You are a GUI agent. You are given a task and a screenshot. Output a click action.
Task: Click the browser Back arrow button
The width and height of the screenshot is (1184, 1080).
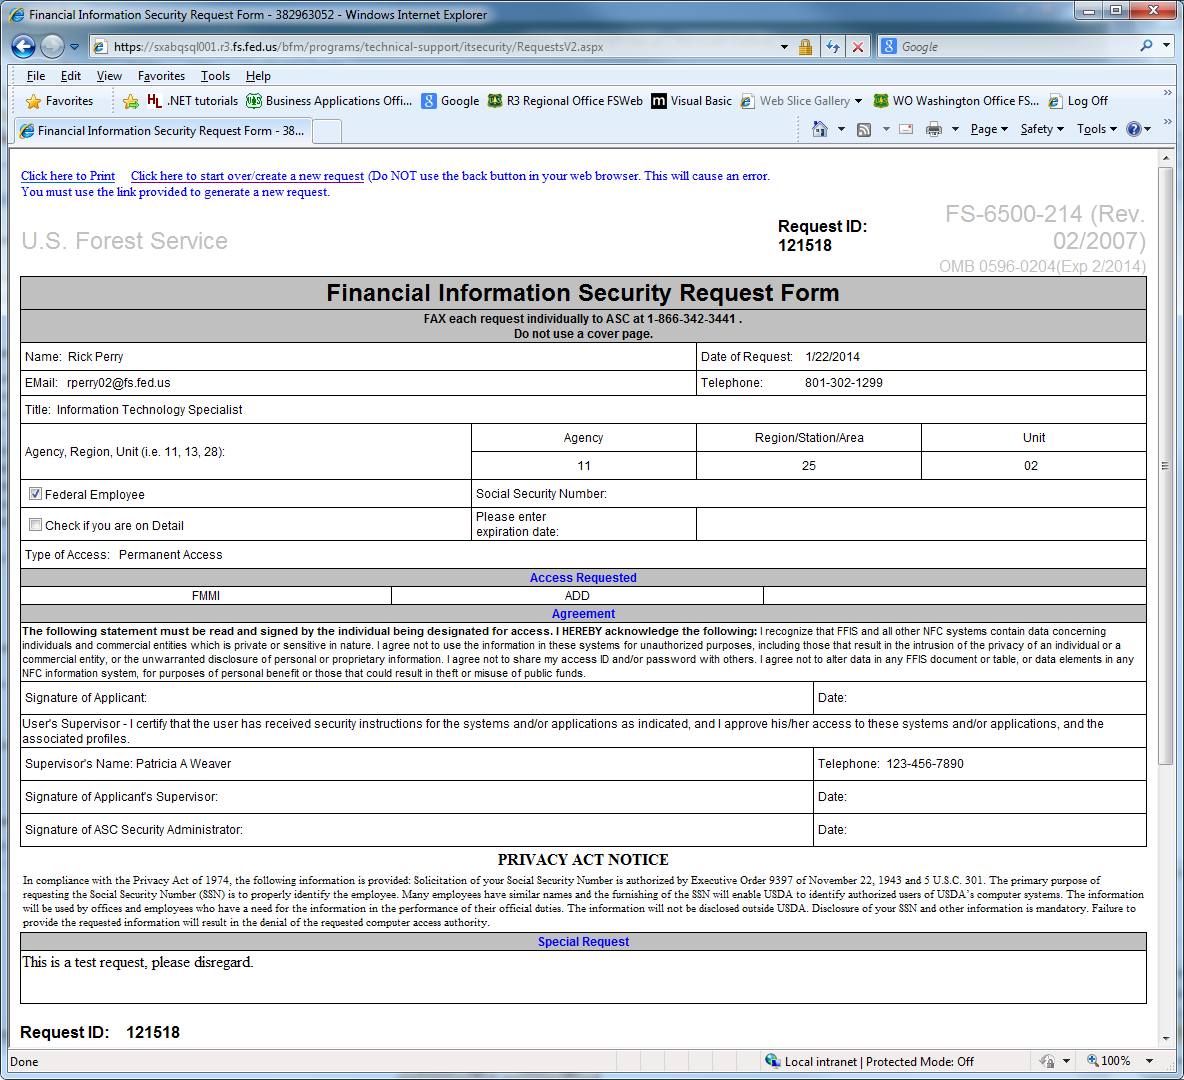pos(23,47)
